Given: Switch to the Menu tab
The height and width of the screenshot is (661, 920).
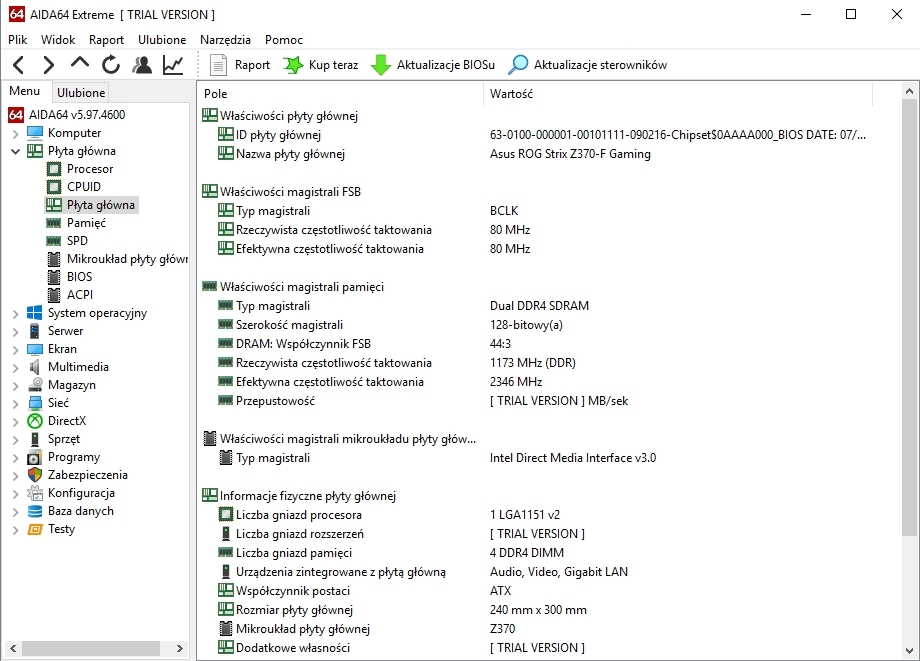Looking at the screenshot, I should point(25,91).
